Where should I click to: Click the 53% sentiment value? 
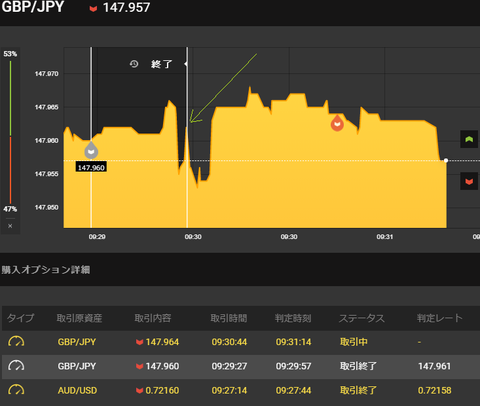(x=10, y=54)
